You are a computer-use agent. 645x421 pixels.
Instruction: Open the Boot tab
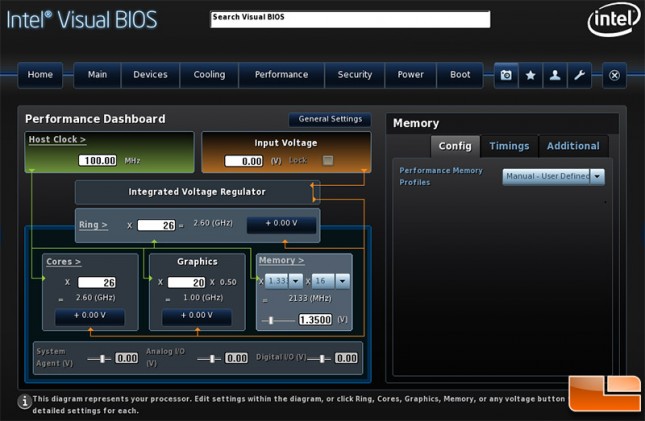tap(460, 75)
